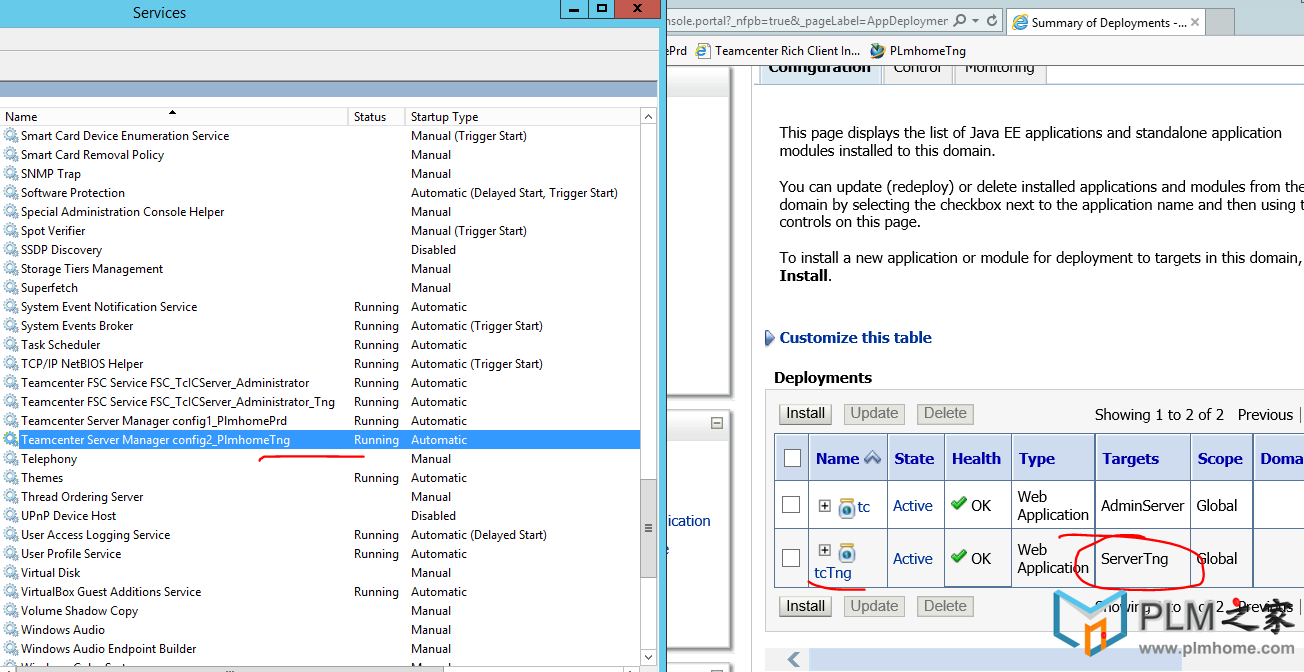This screenshot has height=672, width=1304.
Task: Click gear icon beside Task Scheduler service
Action: pyautogui.click(x=11, y=345)
